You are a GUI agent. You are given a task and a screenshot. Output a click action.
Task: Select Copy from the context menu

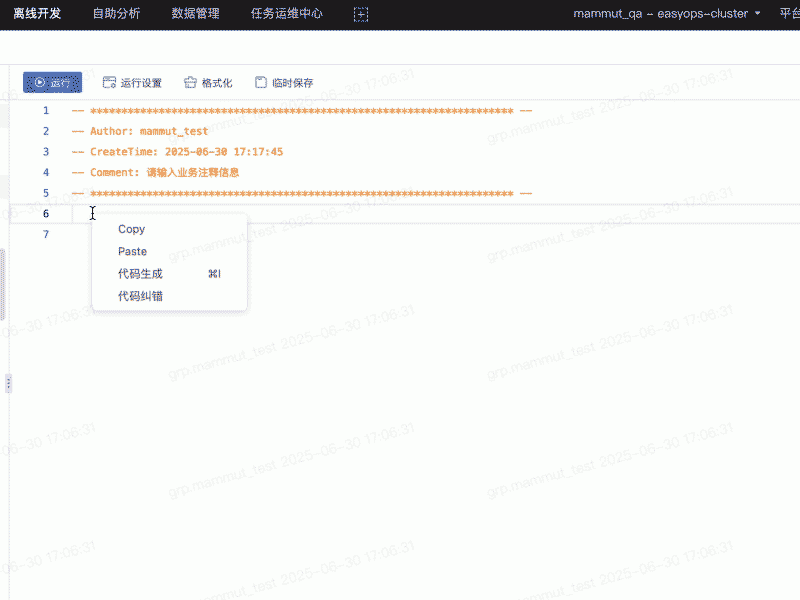click(x=131, y=229)
